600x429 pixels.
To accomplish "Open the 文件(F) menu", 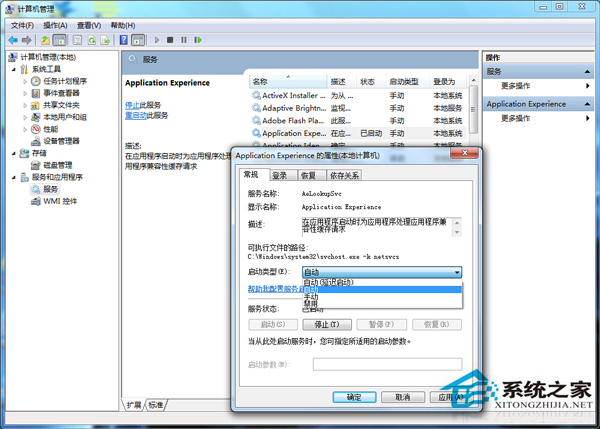I will pyautogui.click(x=23, y=26).
